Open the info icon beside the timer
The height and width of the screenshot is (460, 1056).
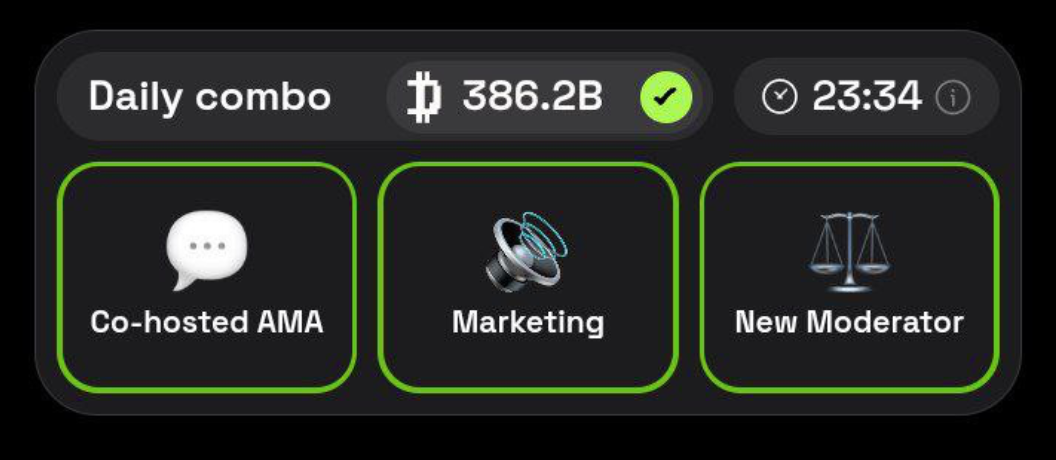coord(953,98)
